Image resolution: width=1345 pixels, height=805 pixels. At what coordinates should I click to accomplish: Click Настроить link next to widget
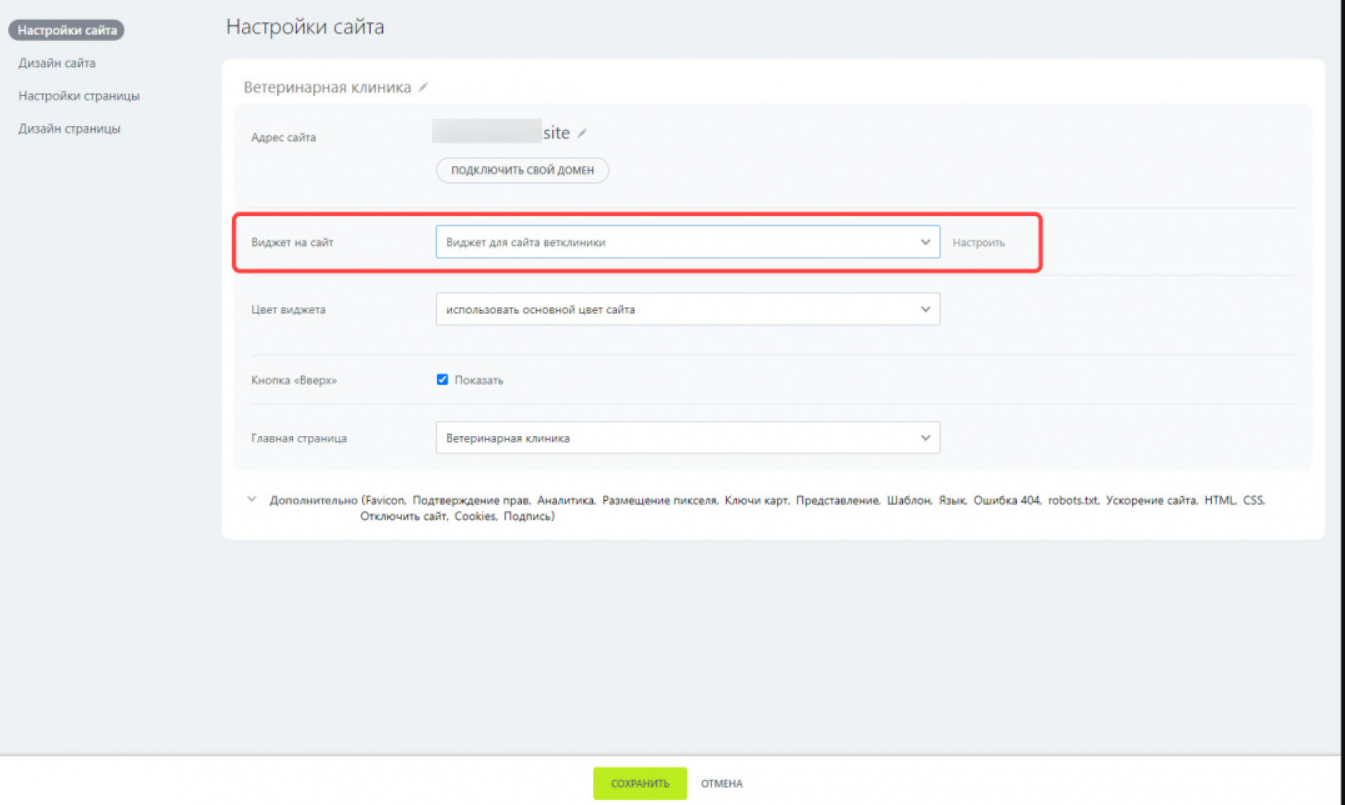tap(978, 242)
